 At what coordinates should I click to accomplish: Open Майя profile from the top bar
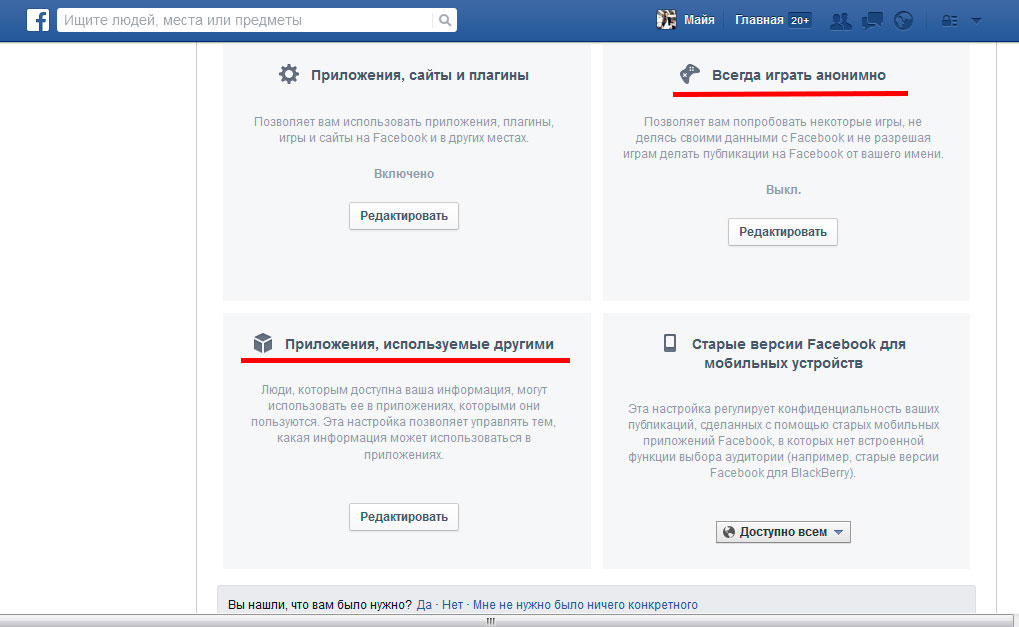pyautogui.click(x=686, y=20)
